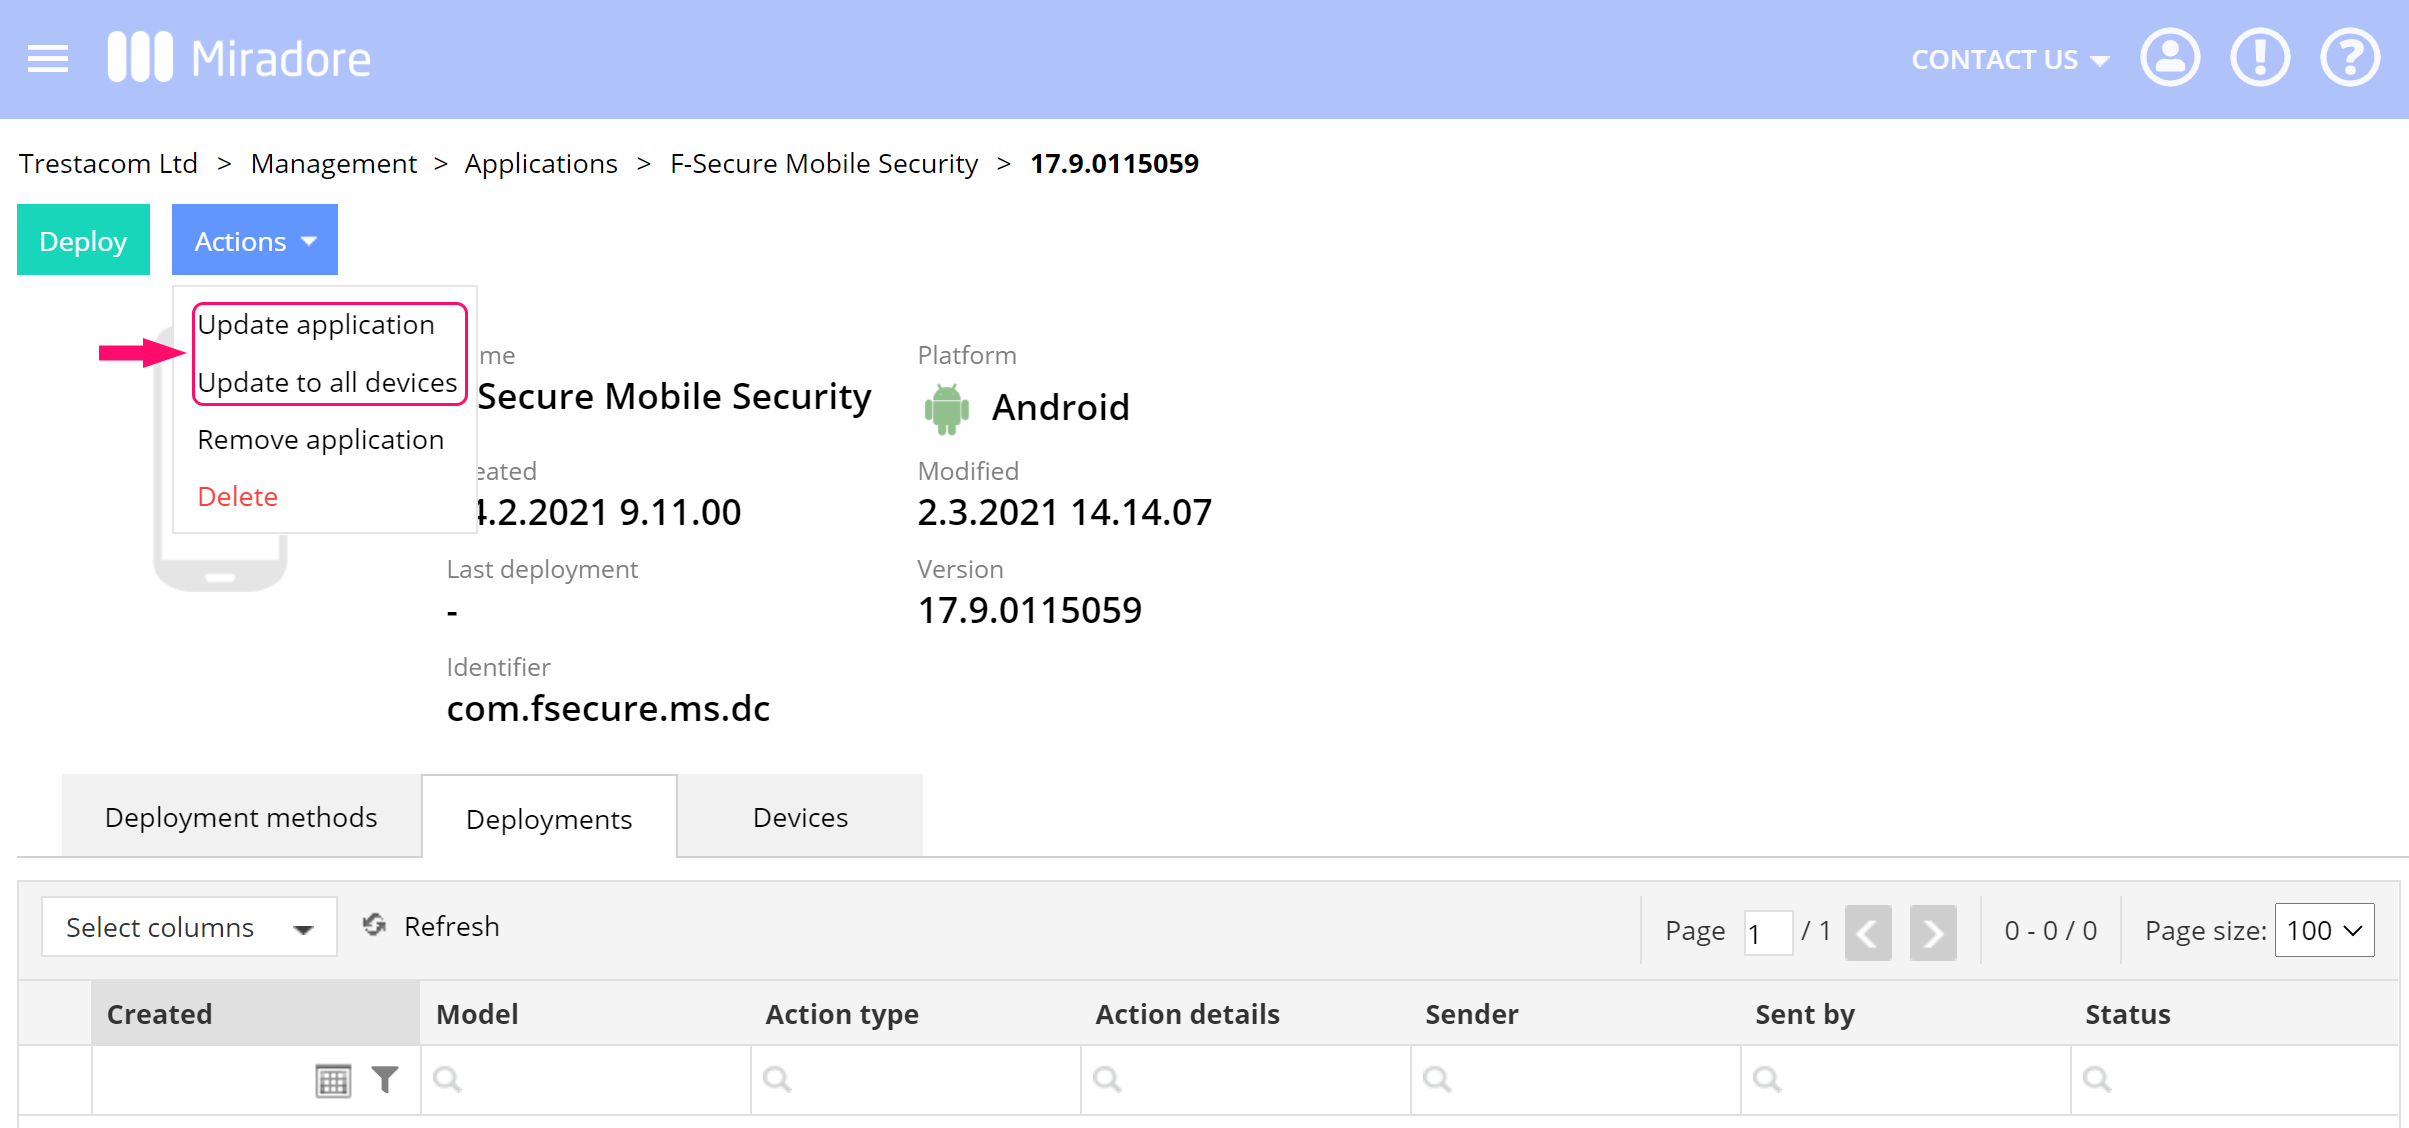Switch to Deployment methods tab

241,817
